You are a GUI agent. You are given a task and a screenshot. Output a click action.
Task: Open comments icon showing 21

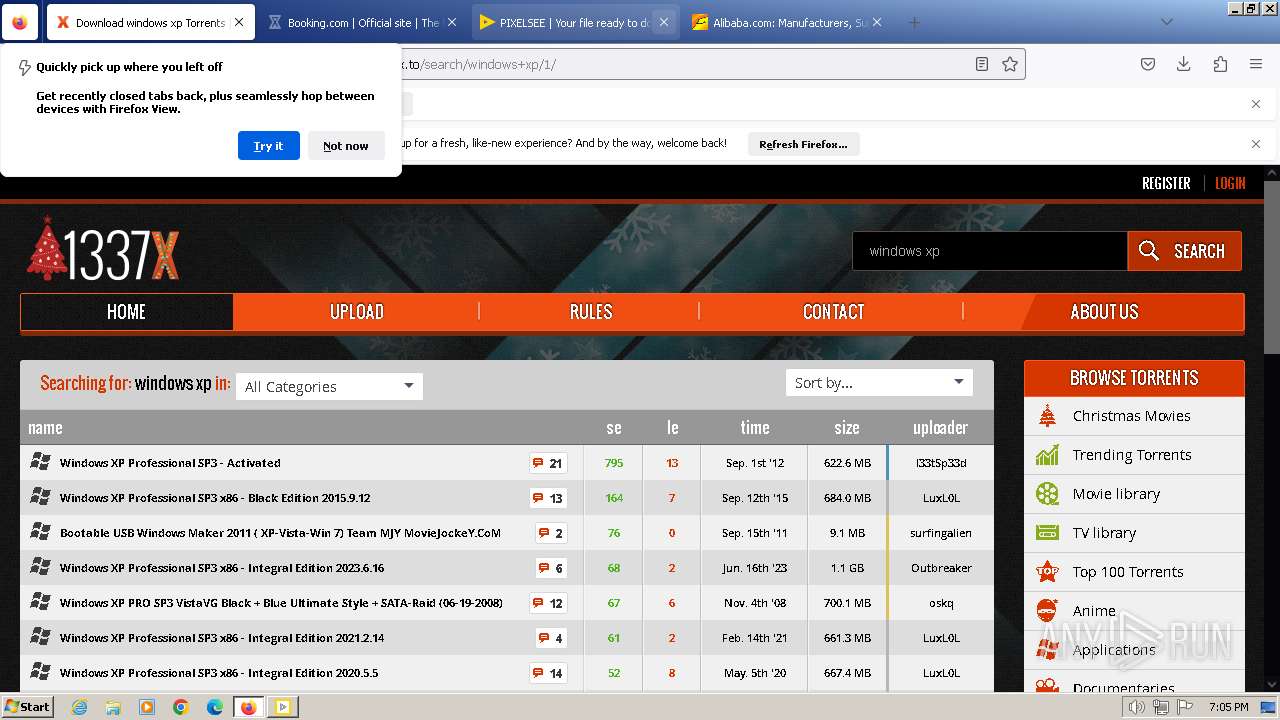pyautogui.click(x=548, y=463)
